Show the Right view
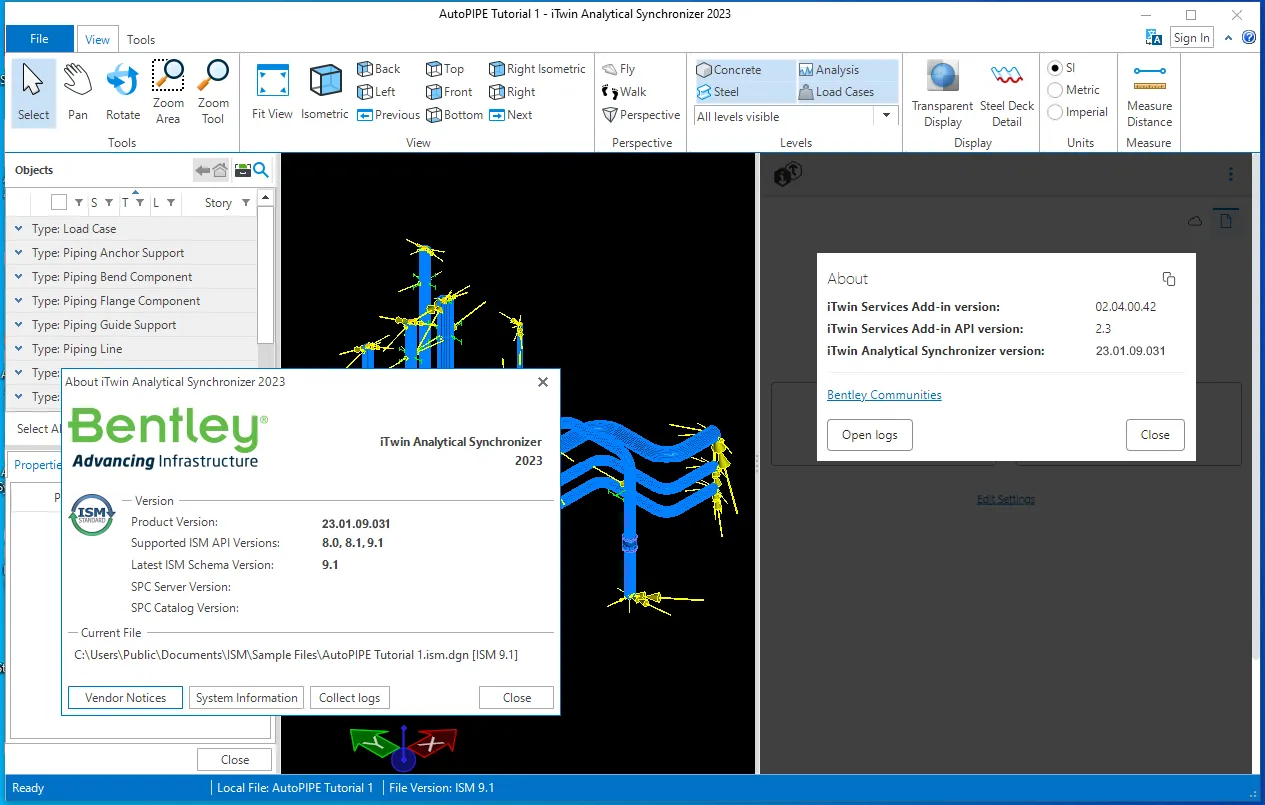 [x=512, y=92]
